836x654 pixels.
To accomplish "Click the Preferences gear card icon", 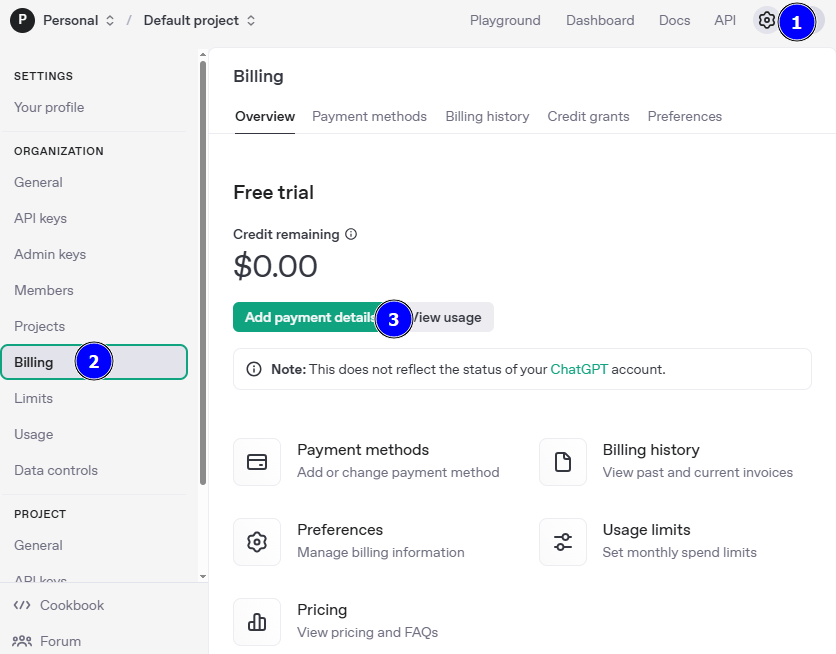I will [257, 542].
